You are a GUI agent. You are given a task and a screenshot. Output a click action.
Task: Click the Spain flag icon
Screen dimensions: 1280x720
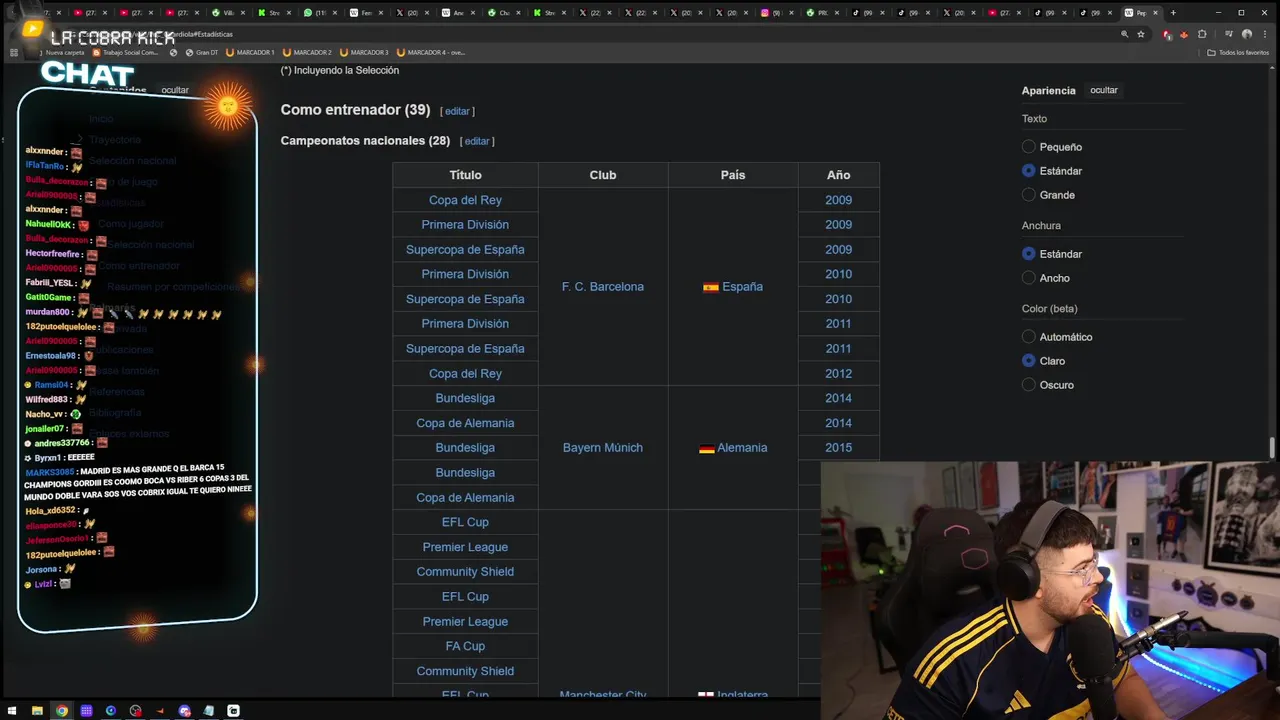tap(710, 287)
